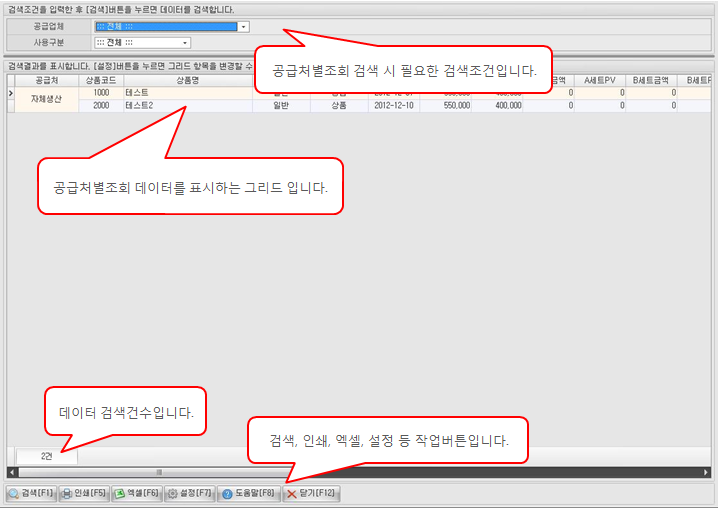The image size is (718, 508).
Task: Click the horizontal scrollbar left arrow
Action: (12, 472)
